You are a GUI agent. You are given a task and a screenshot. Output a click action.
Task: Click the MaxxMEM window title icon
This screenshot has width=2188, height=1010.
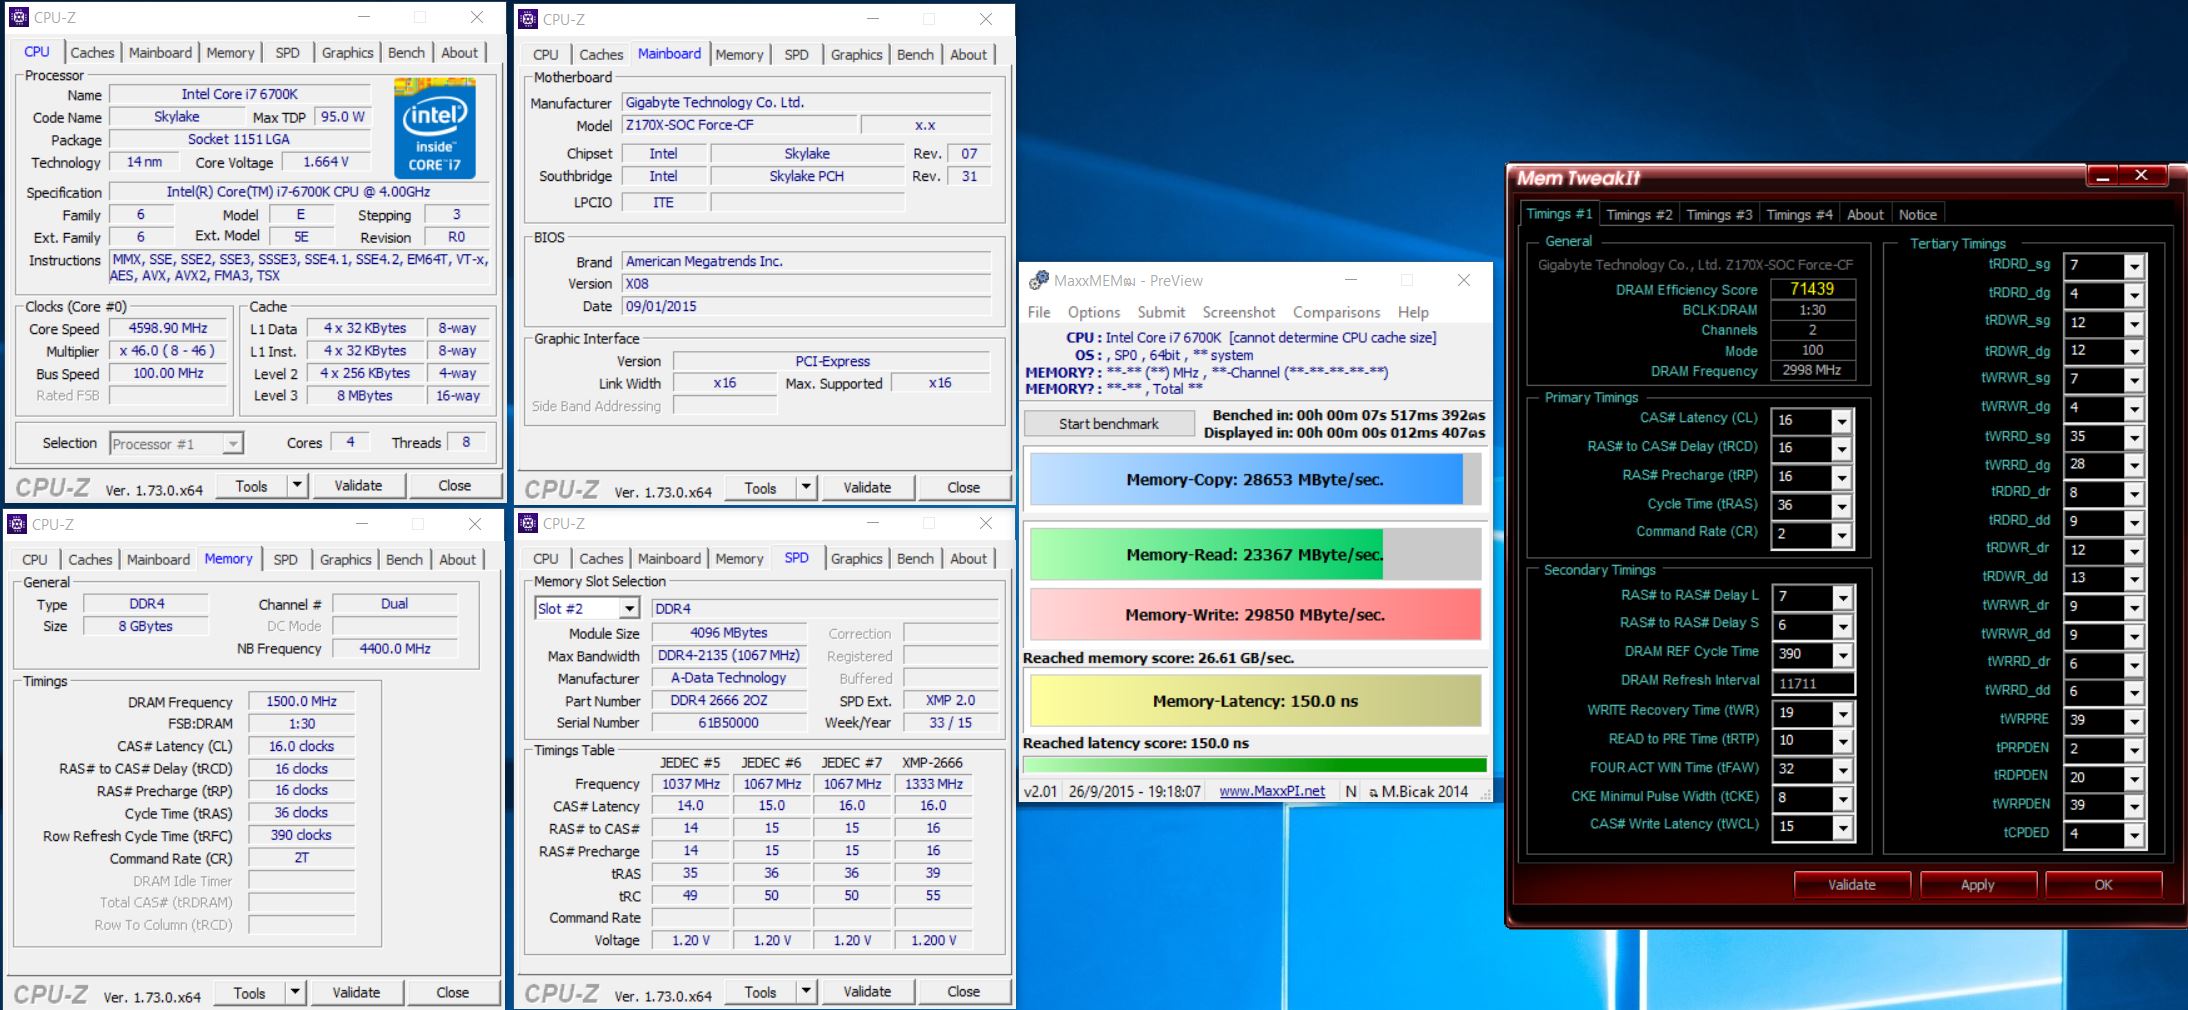pyautogui.click(x=1039, y=280)
